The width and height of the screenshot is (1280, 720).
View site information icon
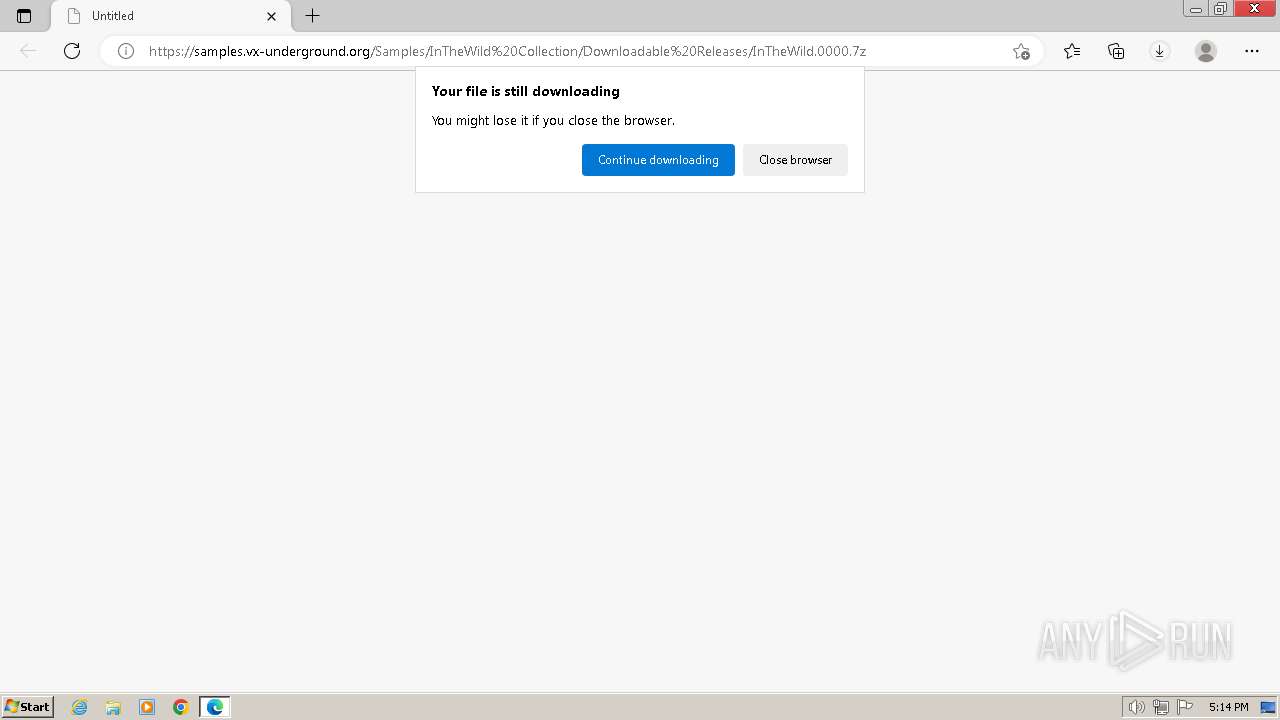126,51
